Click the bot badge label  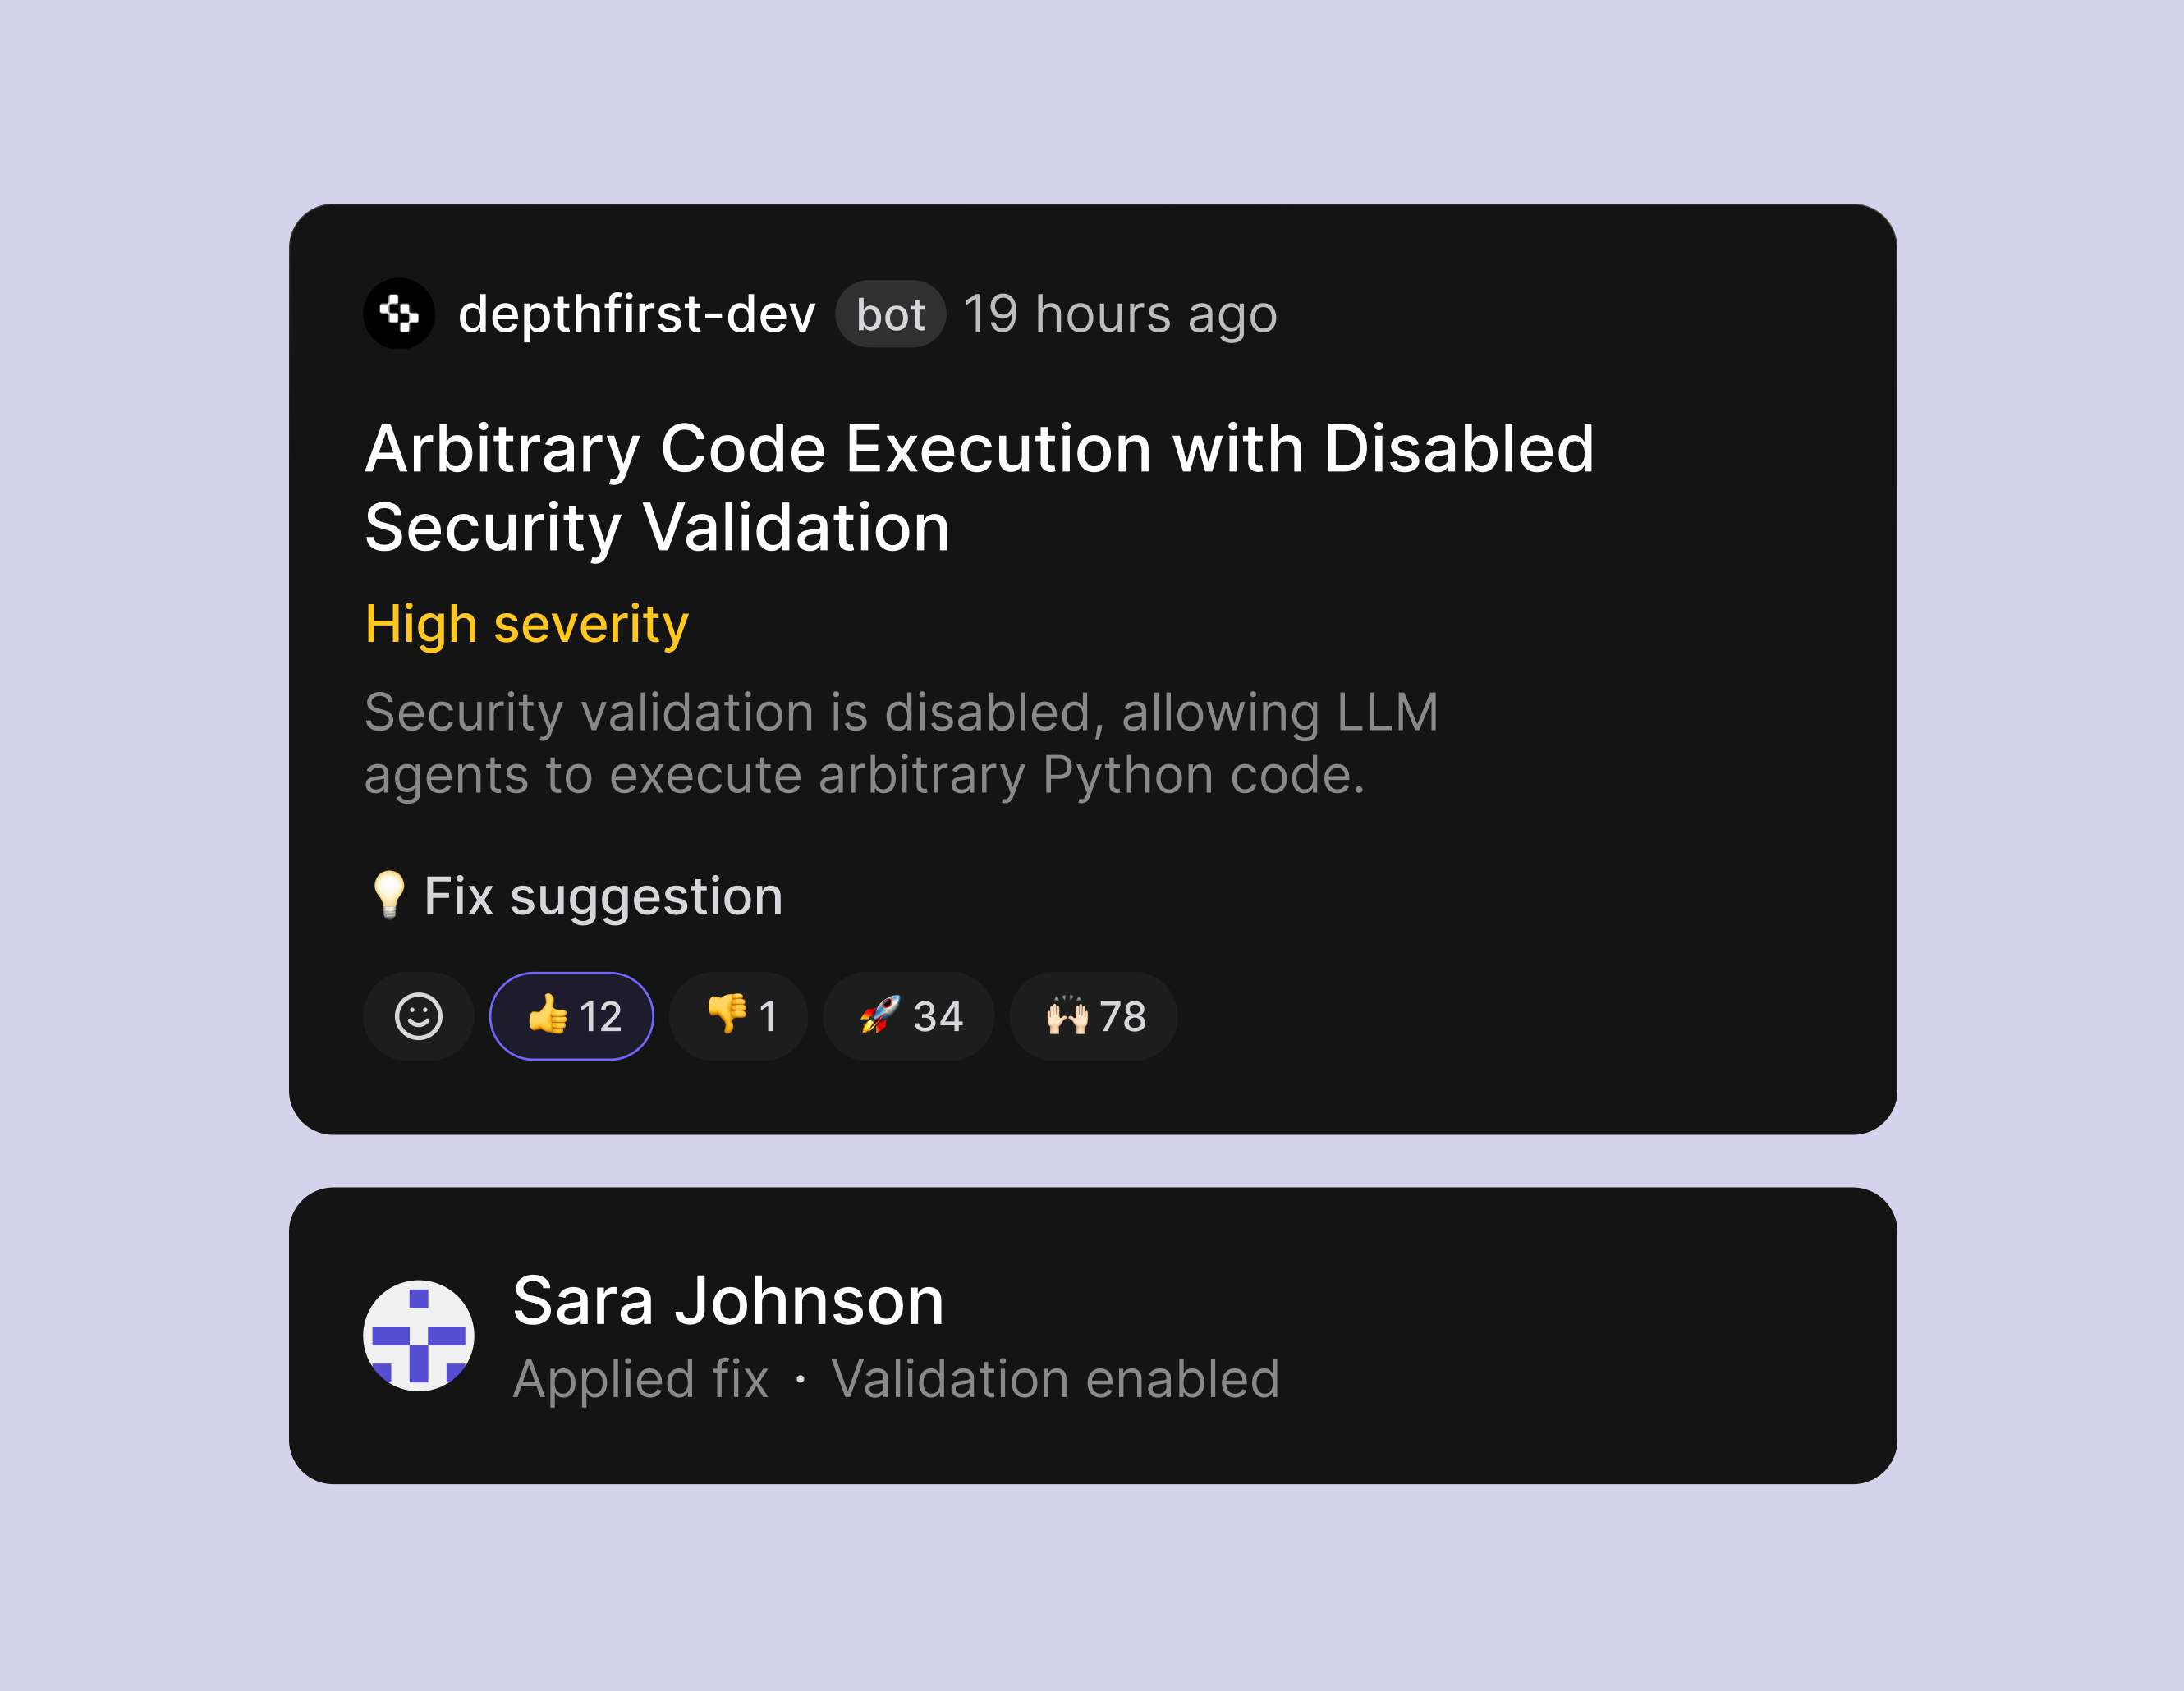890,314
